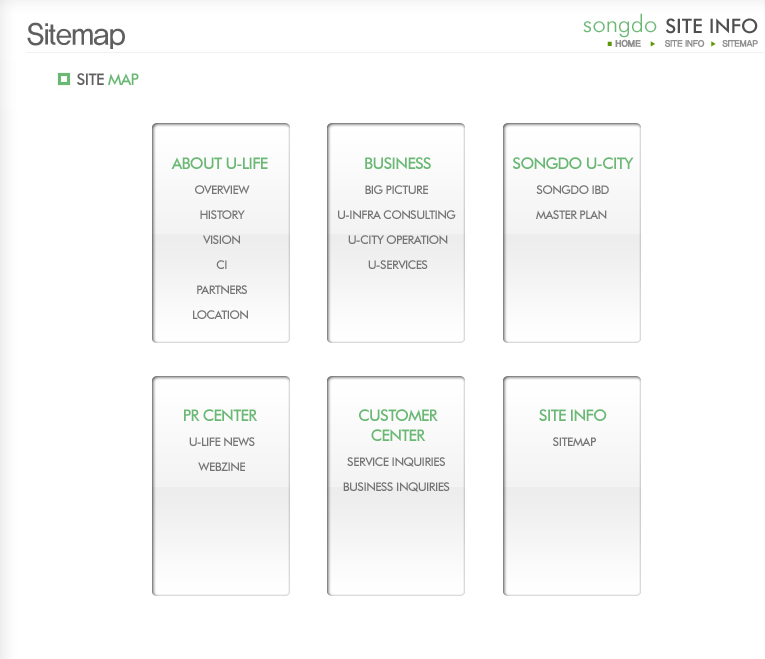The height and width of the screenshot is (659, 765).
Task: View the MASTER PLAN page
Action: point(571,215)
